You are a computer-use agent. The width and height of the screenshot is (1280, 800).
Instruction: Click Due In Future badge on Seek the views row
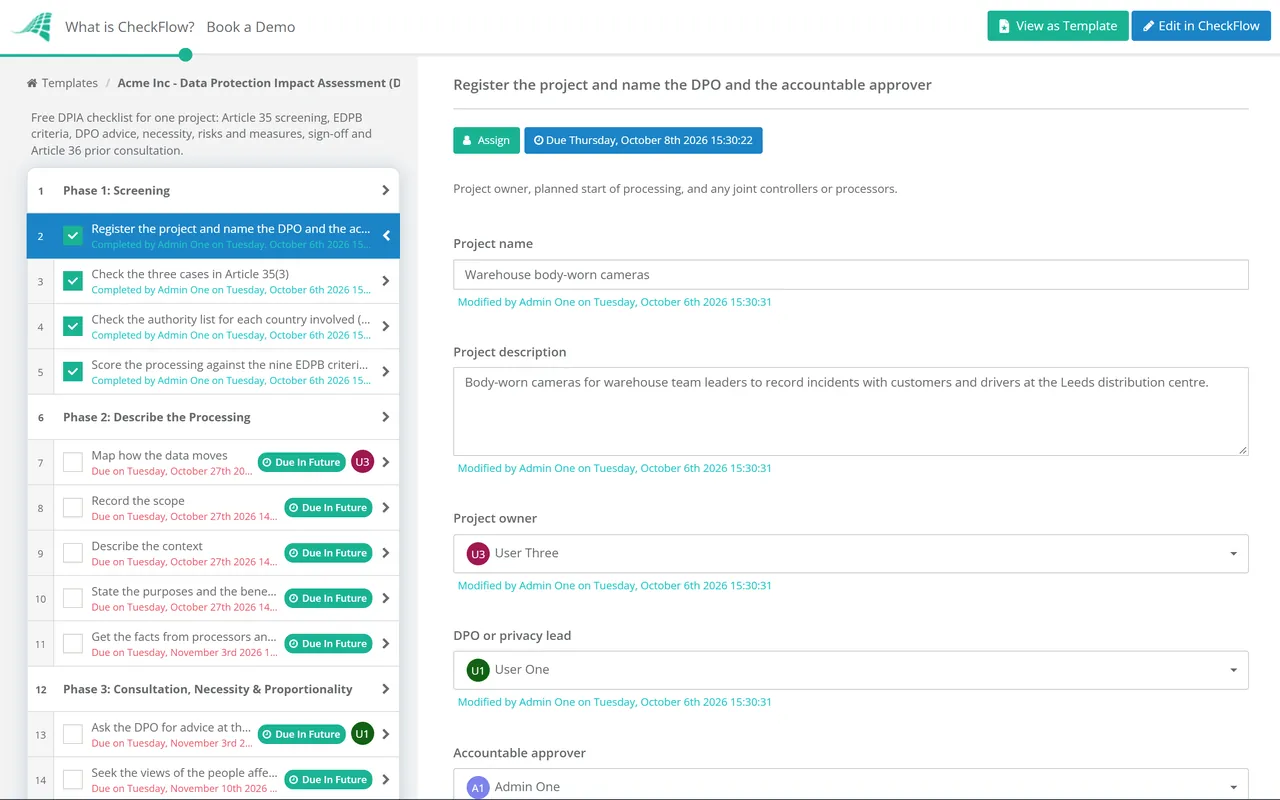click(x=328, y=780)
